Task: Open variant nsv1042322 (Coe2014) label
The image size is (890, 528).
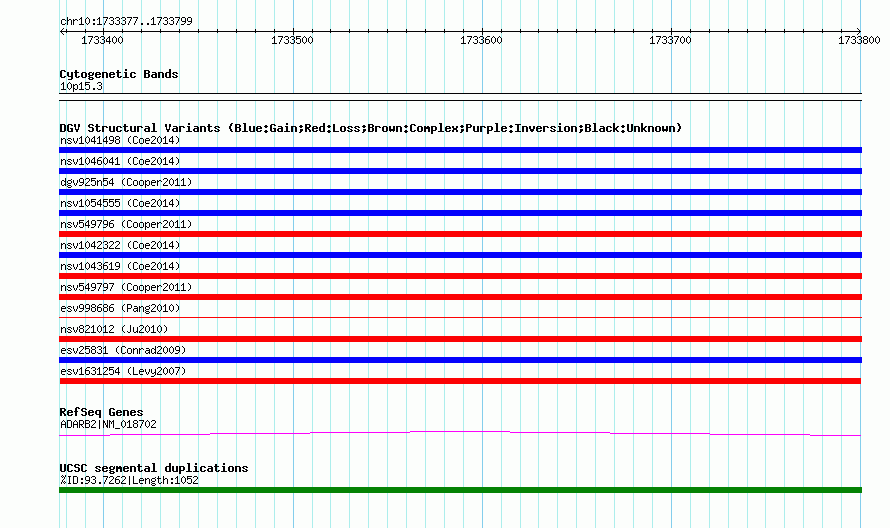Action: point(120,245)
